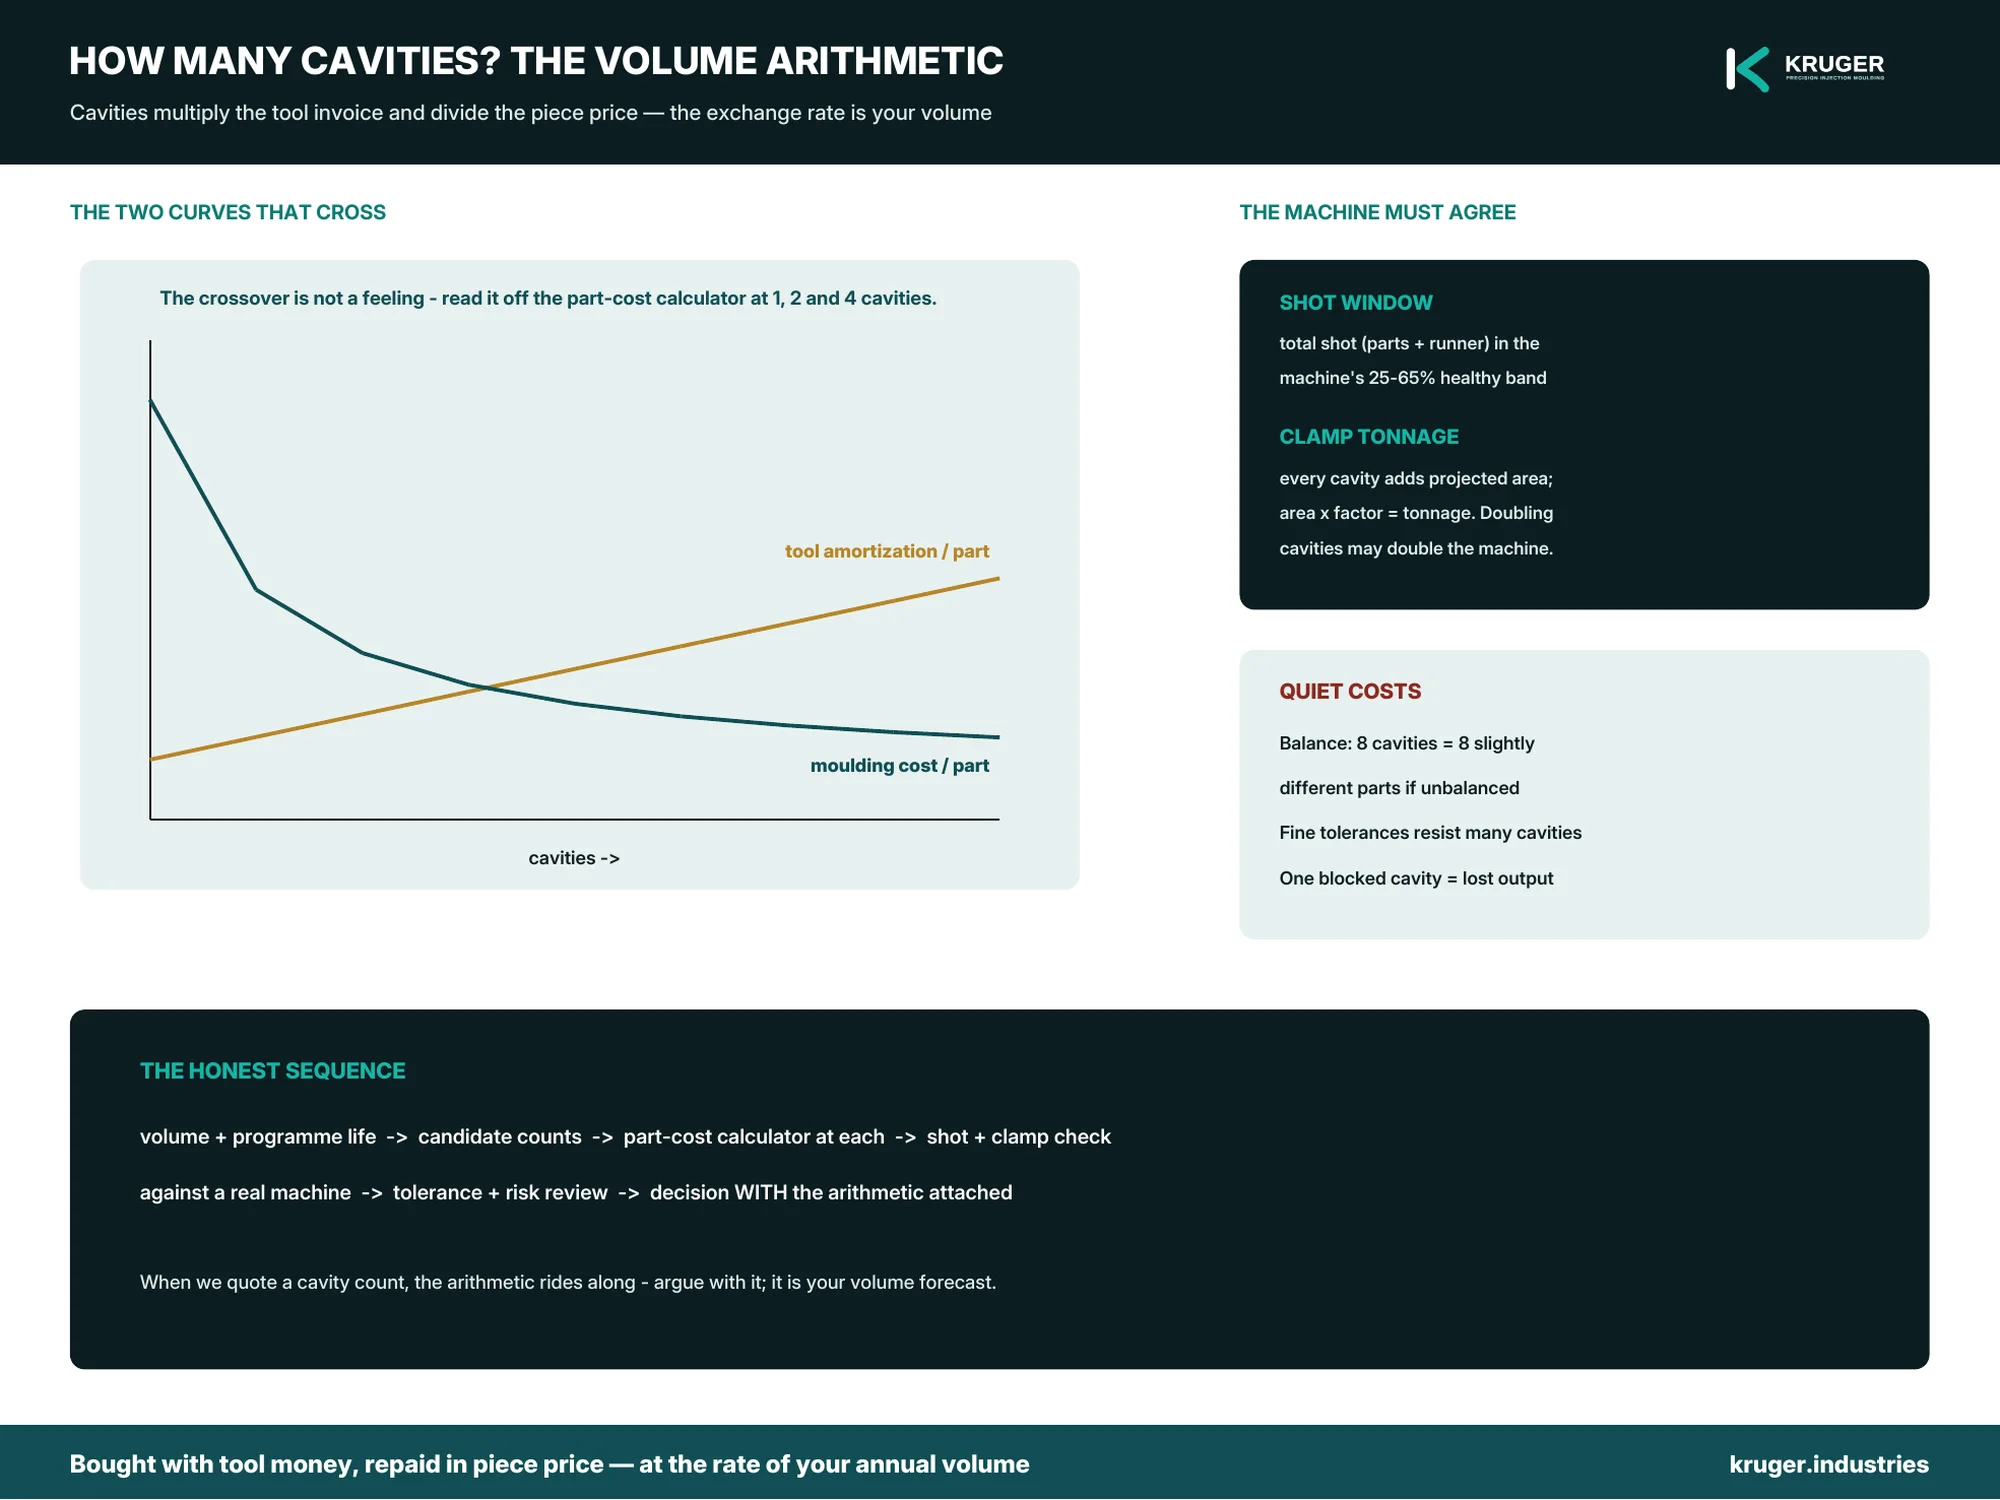Click the 'moulding cost / part' label
Image resolution: width=2000 pixels, height=1500 pixels.
click(x=899, y=765)
